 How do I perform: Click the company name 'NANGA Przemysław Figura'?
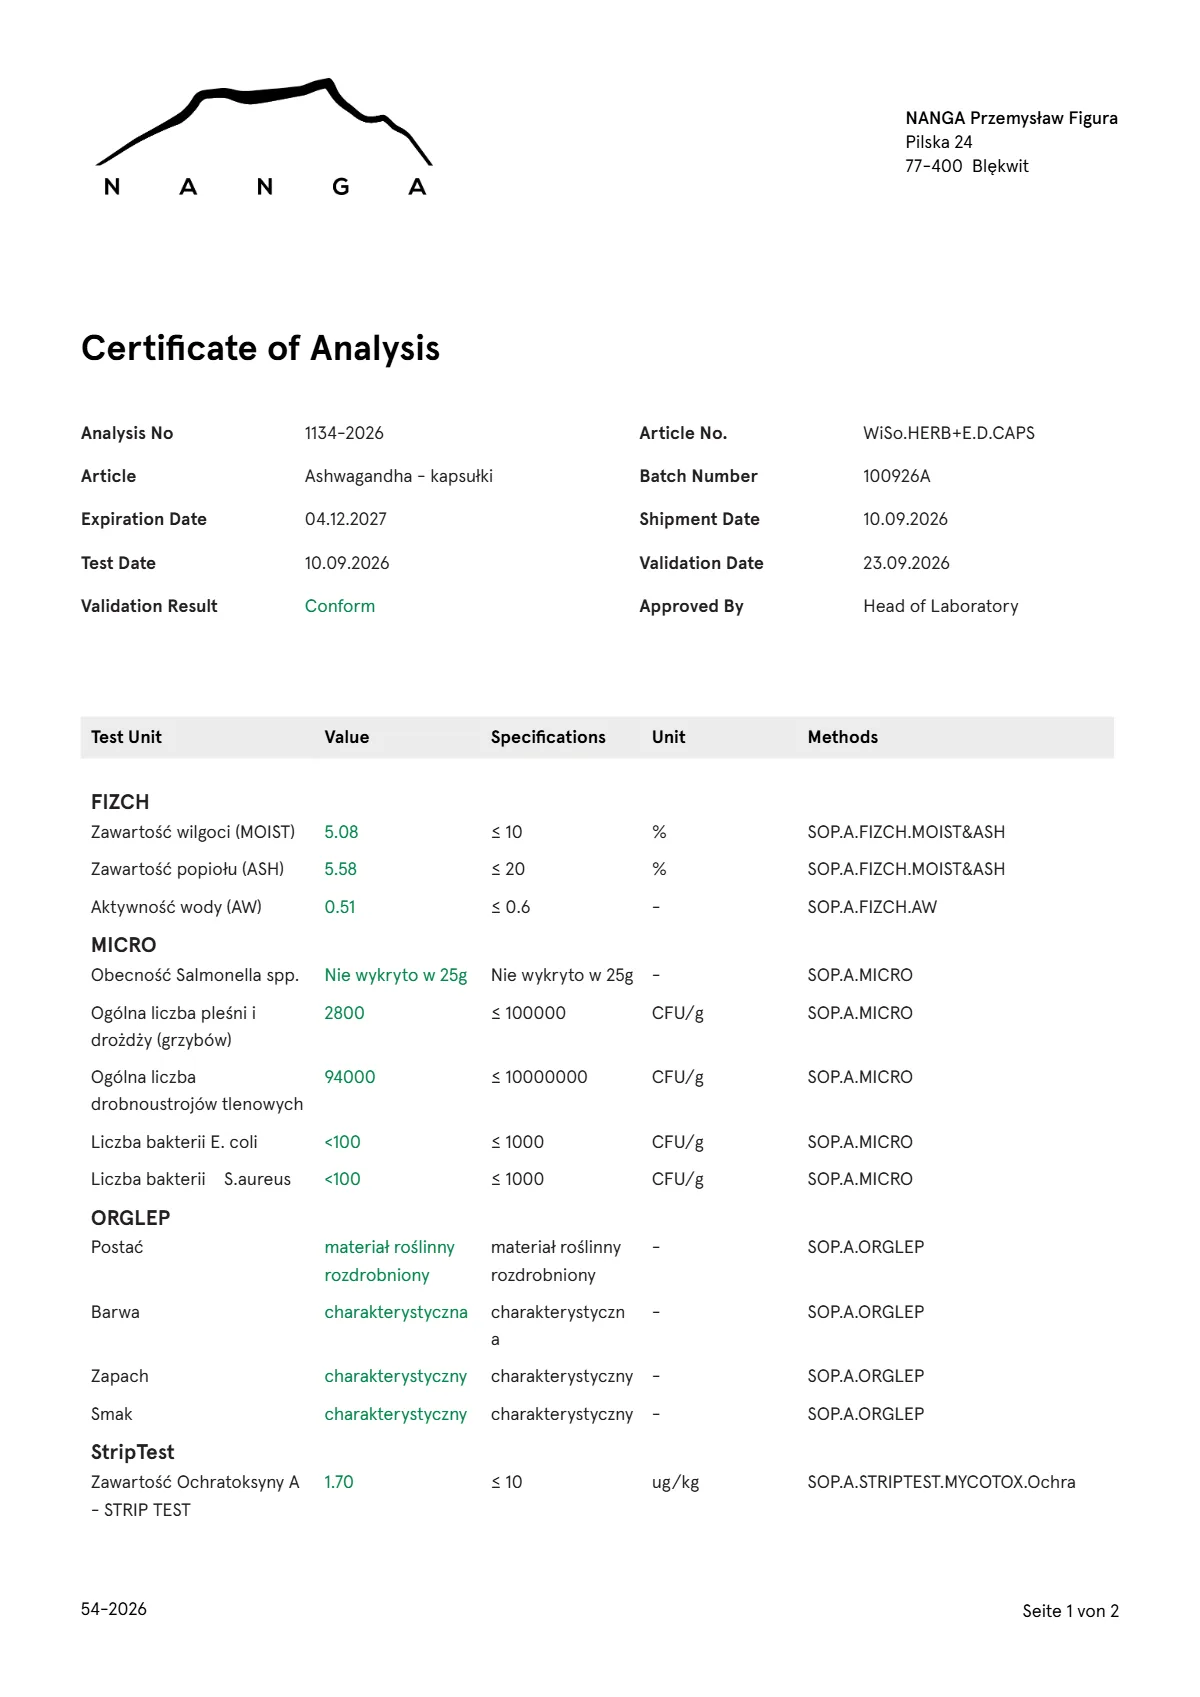[x=1011, y=118]
